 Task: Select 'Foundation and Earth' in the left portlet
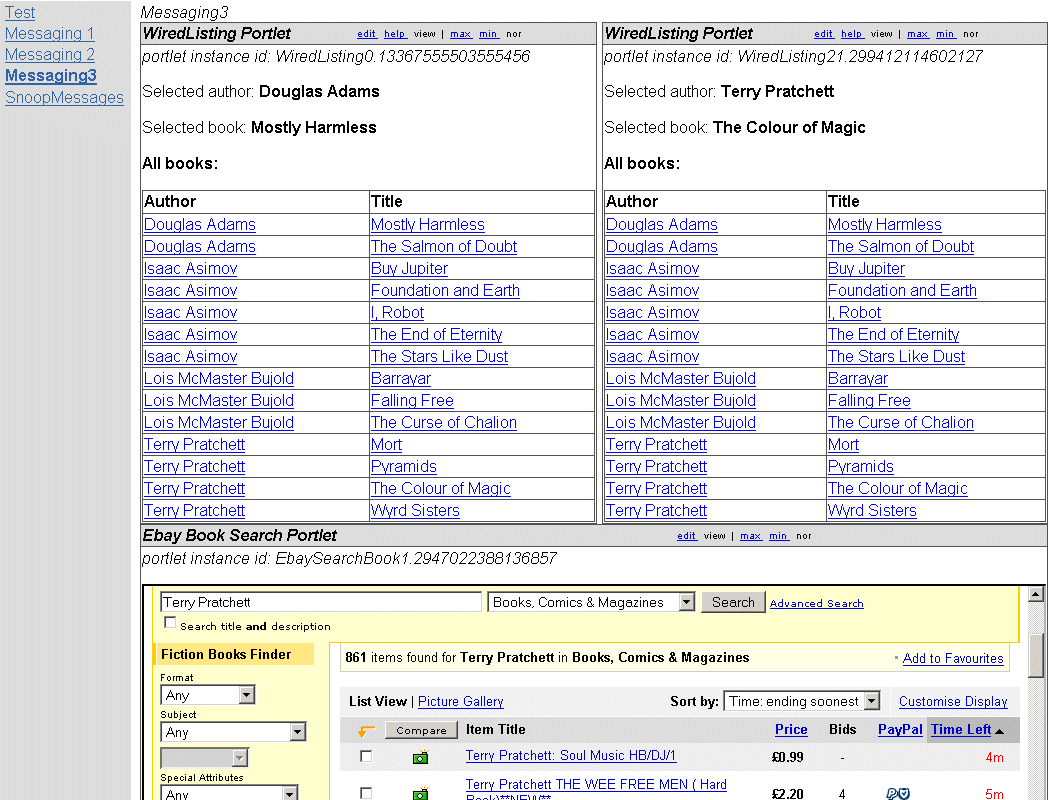click(445, 290)
